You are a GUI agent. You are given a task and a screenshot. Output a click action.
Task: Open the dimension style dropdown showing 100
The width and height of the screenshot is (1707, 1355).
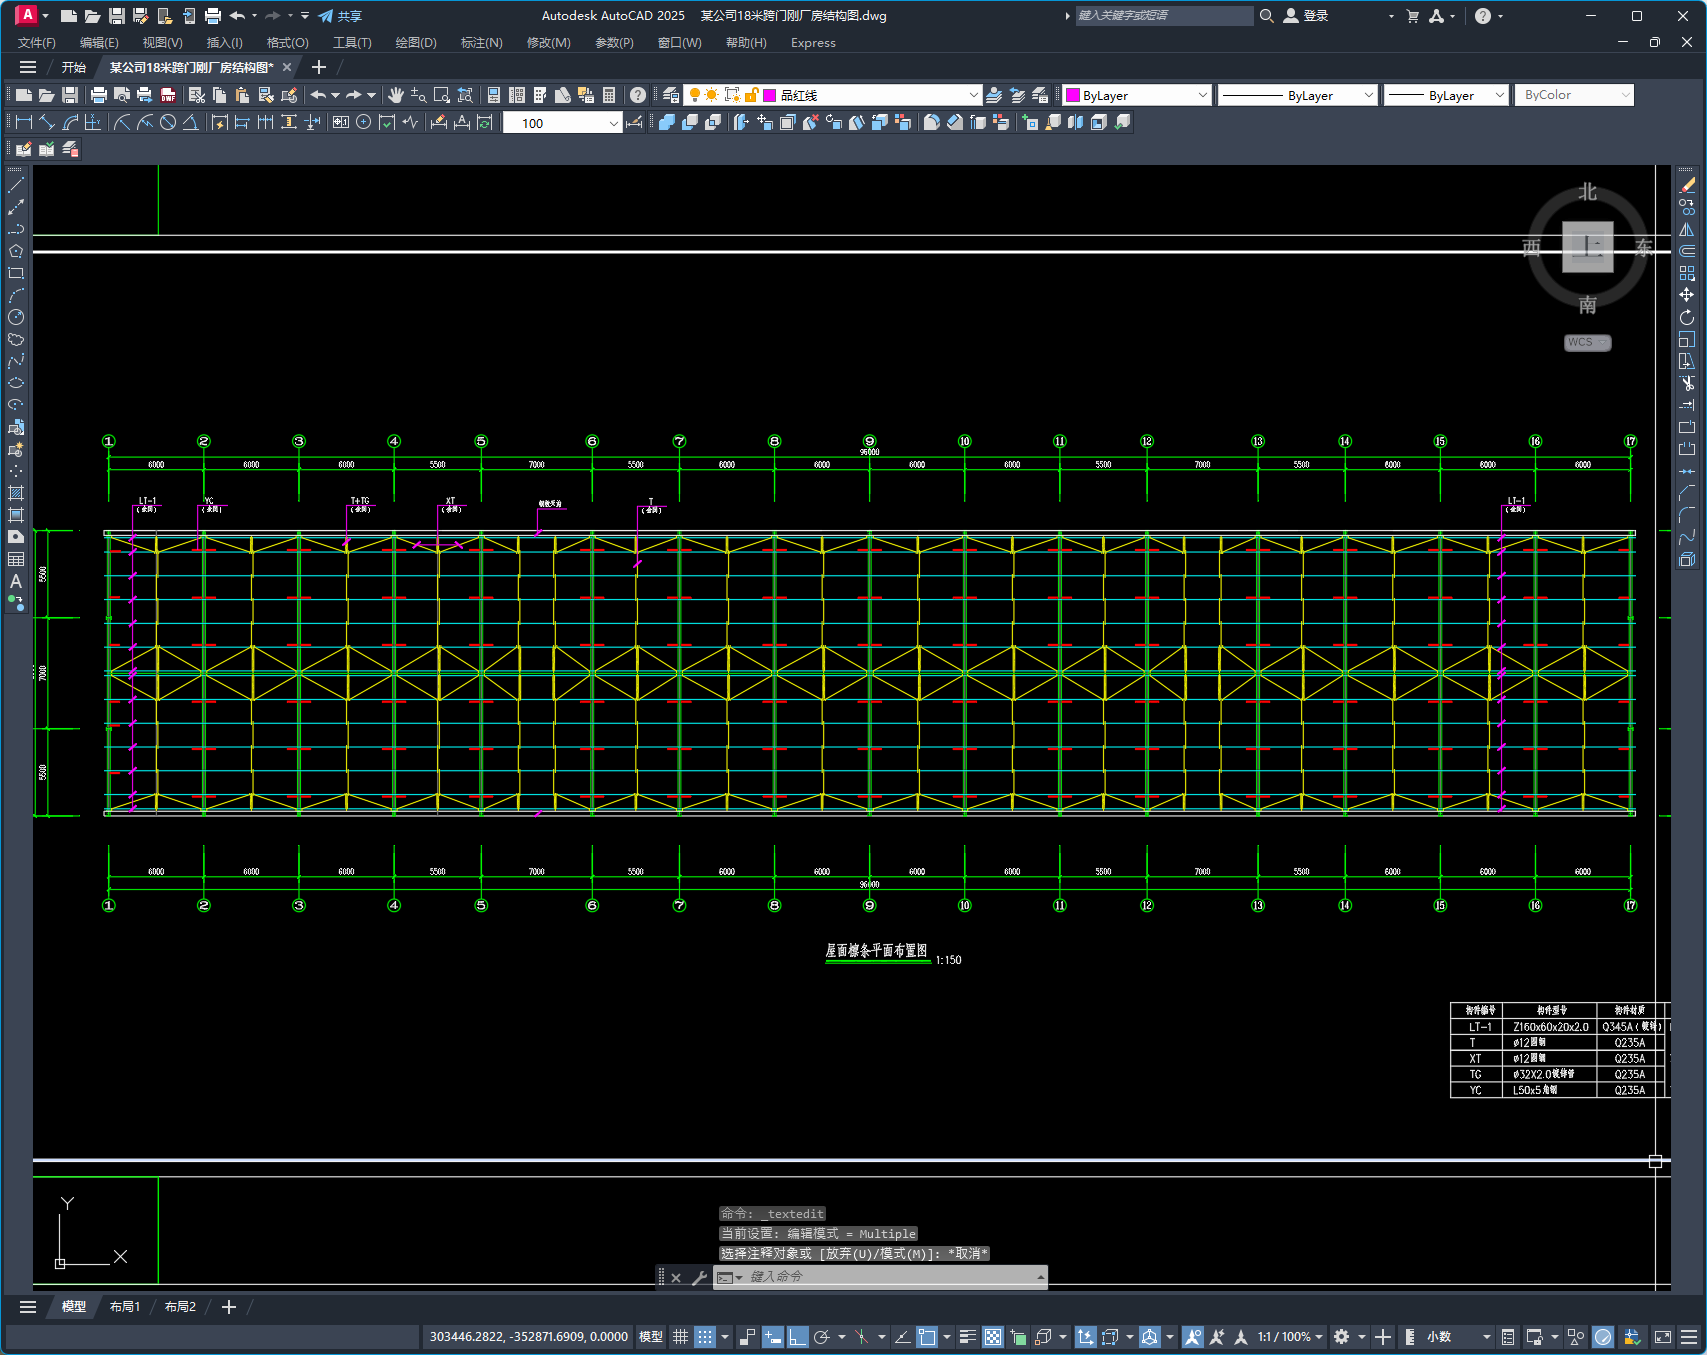point(562,123)
